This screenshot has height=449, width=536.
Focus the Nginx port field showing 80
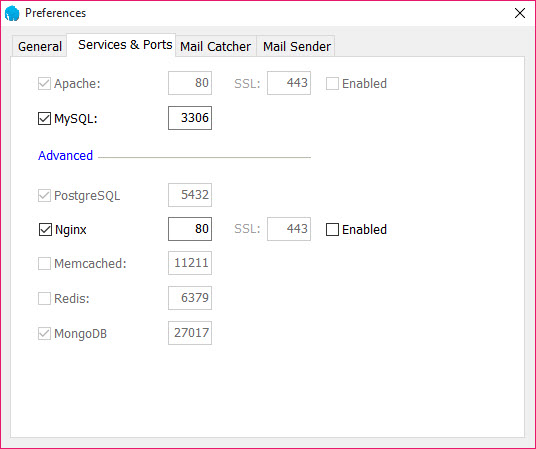point(190,229)
